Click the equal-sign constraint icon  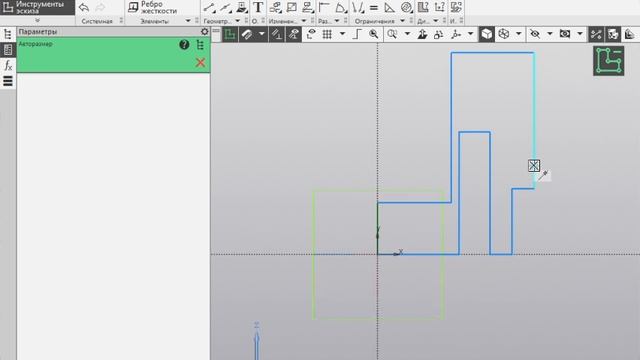373,7
